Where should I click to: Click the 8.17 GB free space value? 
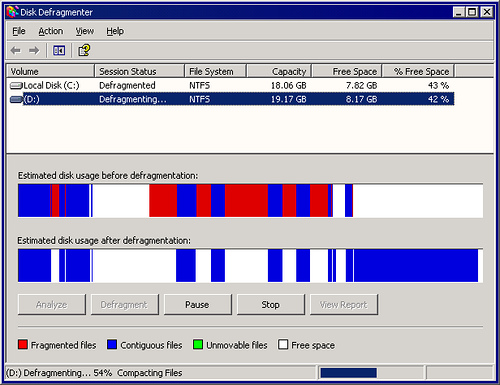pos(361,99)
